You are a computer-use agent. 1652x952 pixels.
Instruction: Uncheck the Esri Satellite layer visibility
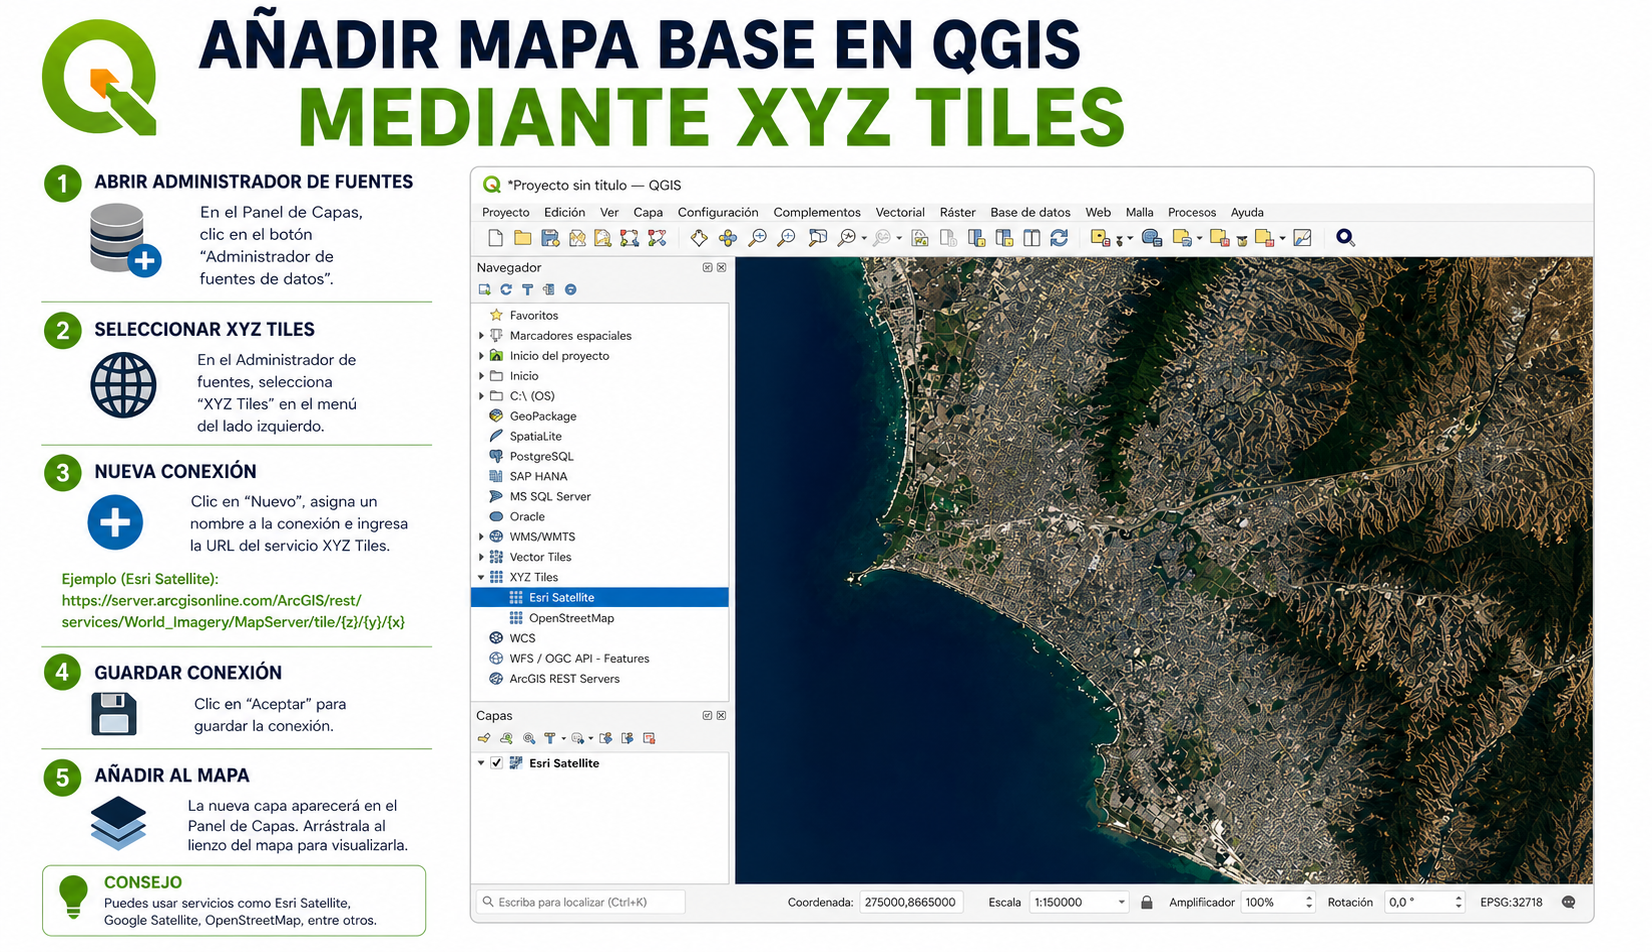tap(496, 763)
